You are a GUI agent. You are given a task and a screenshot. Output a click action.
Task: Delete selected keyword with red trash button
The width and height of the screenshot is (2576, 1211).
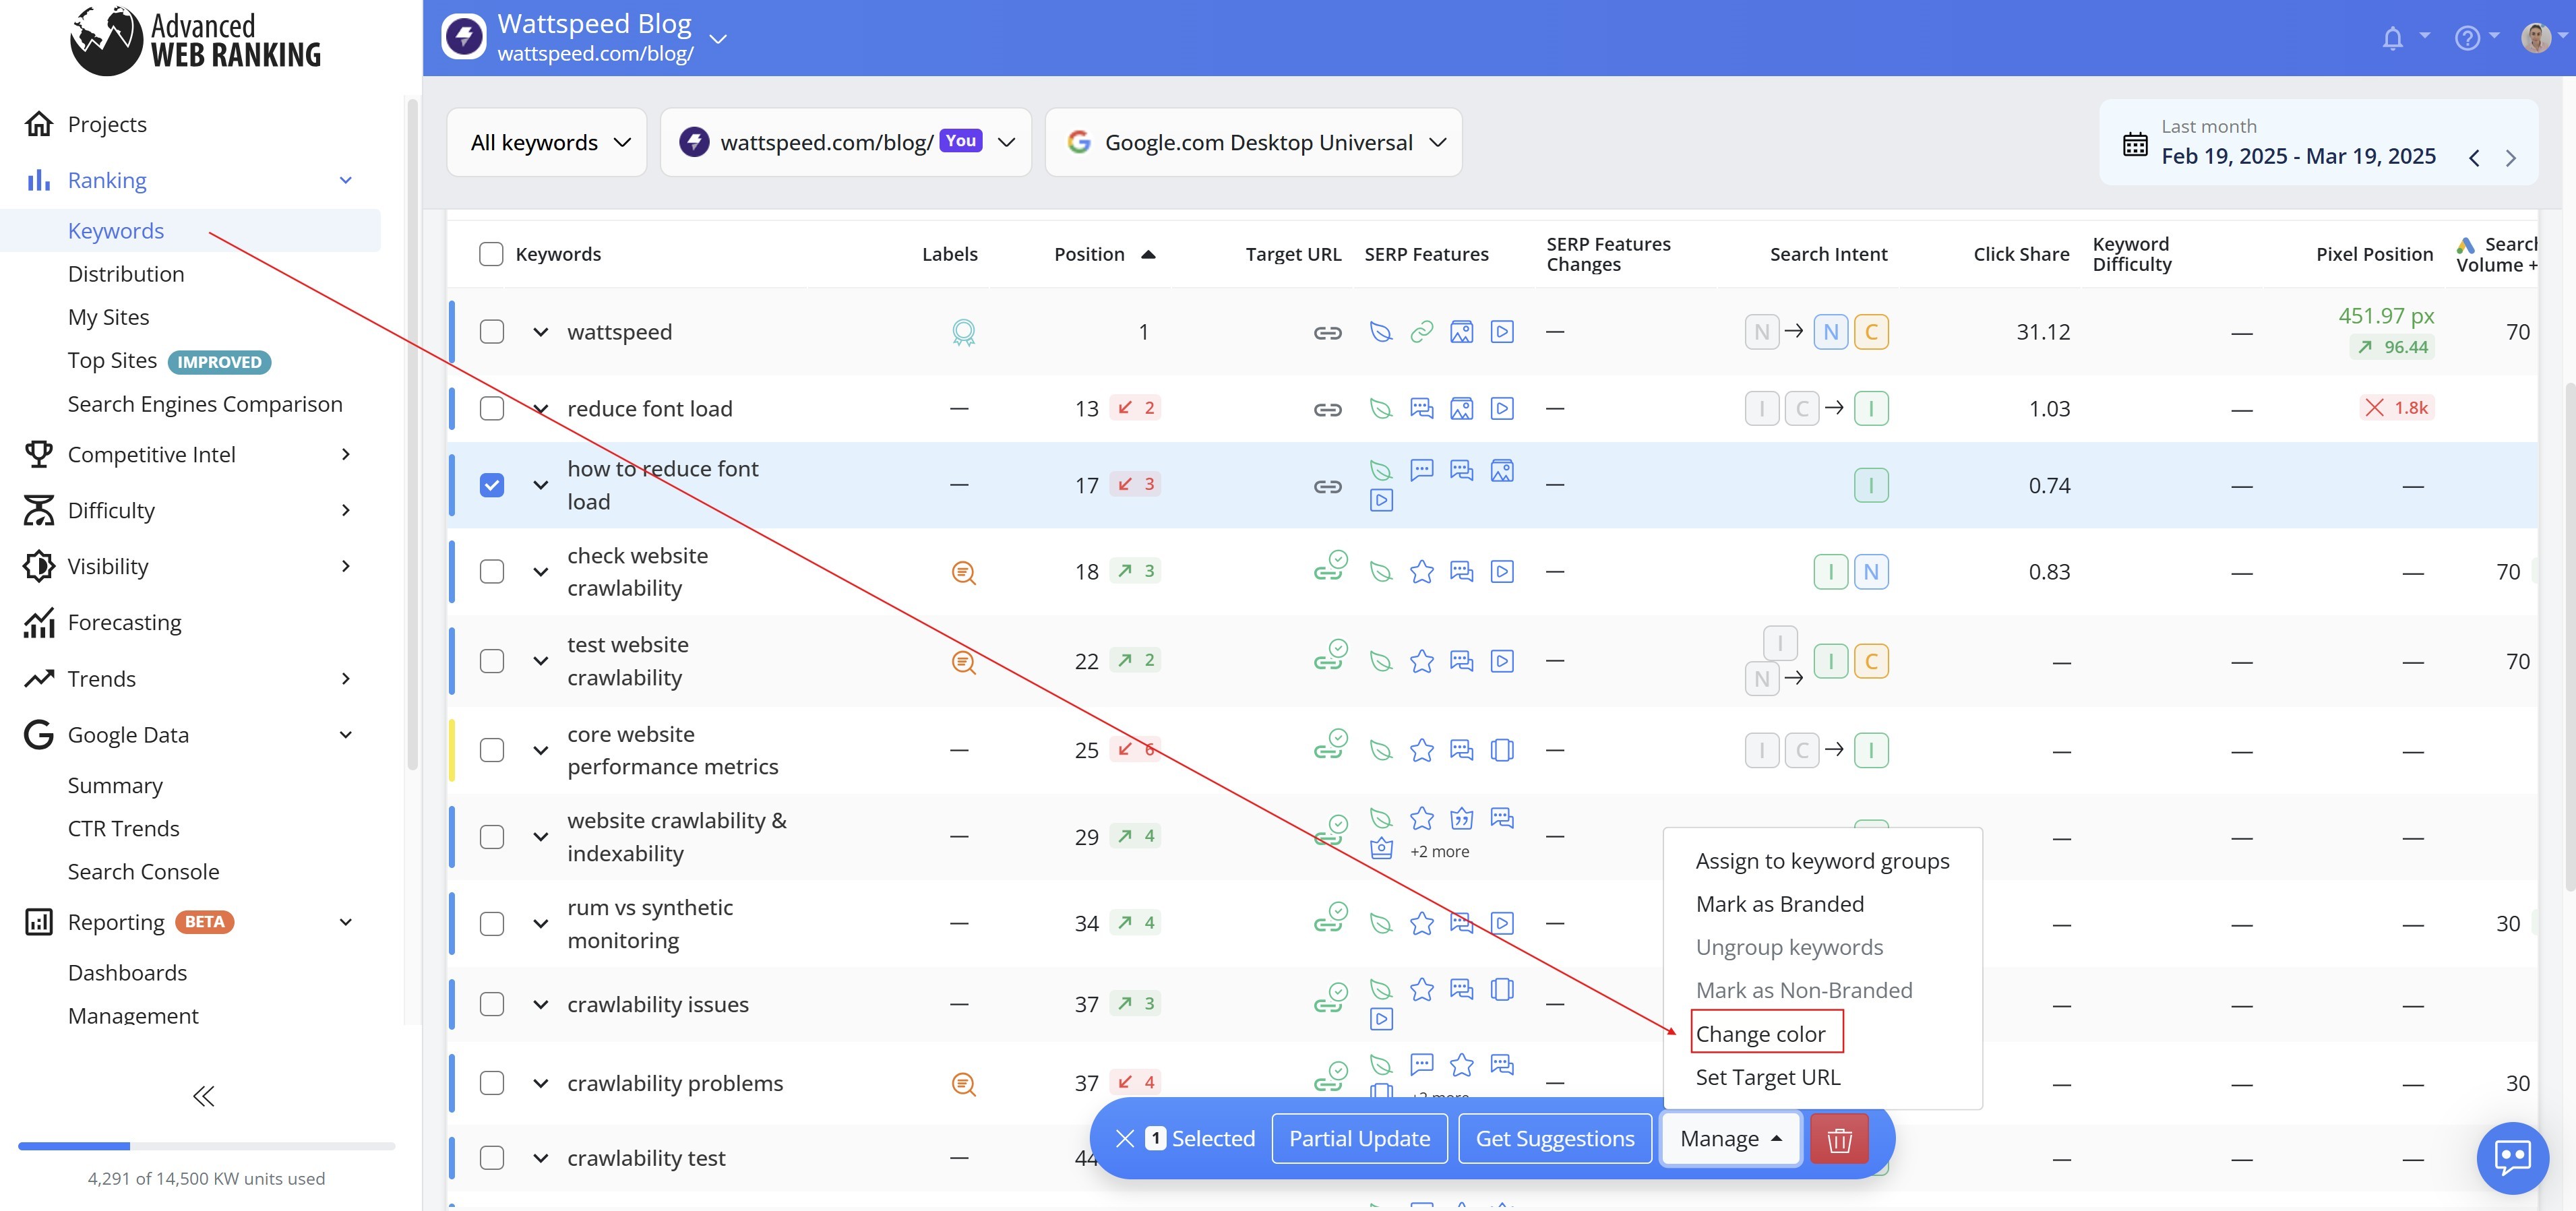[x=1839, y=1139]
